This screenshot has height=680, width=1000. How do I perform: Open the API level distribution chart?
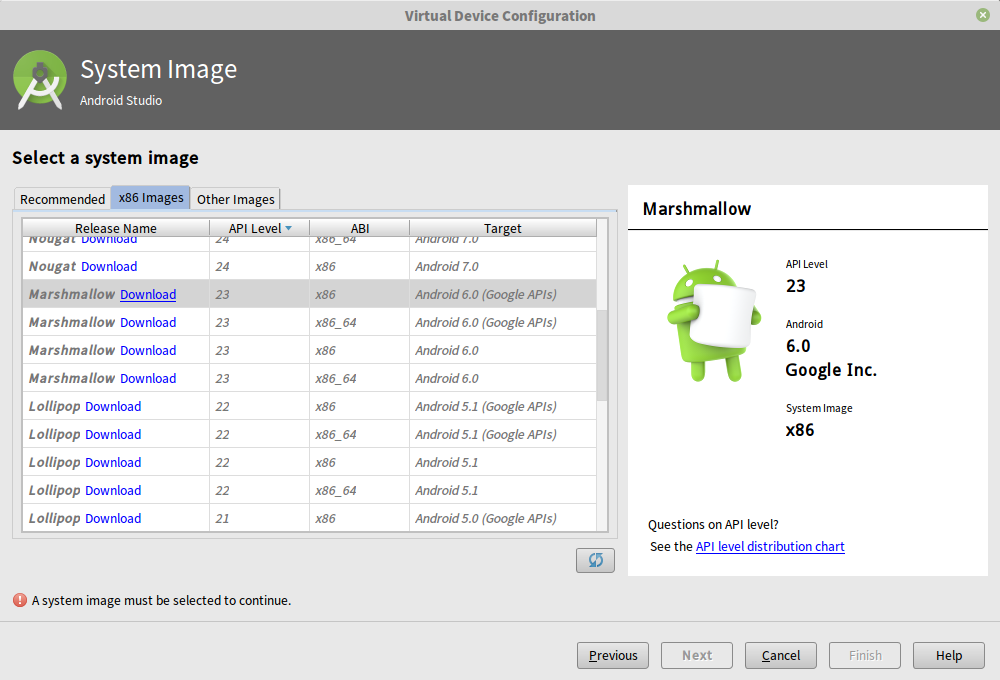pos(770,546)
